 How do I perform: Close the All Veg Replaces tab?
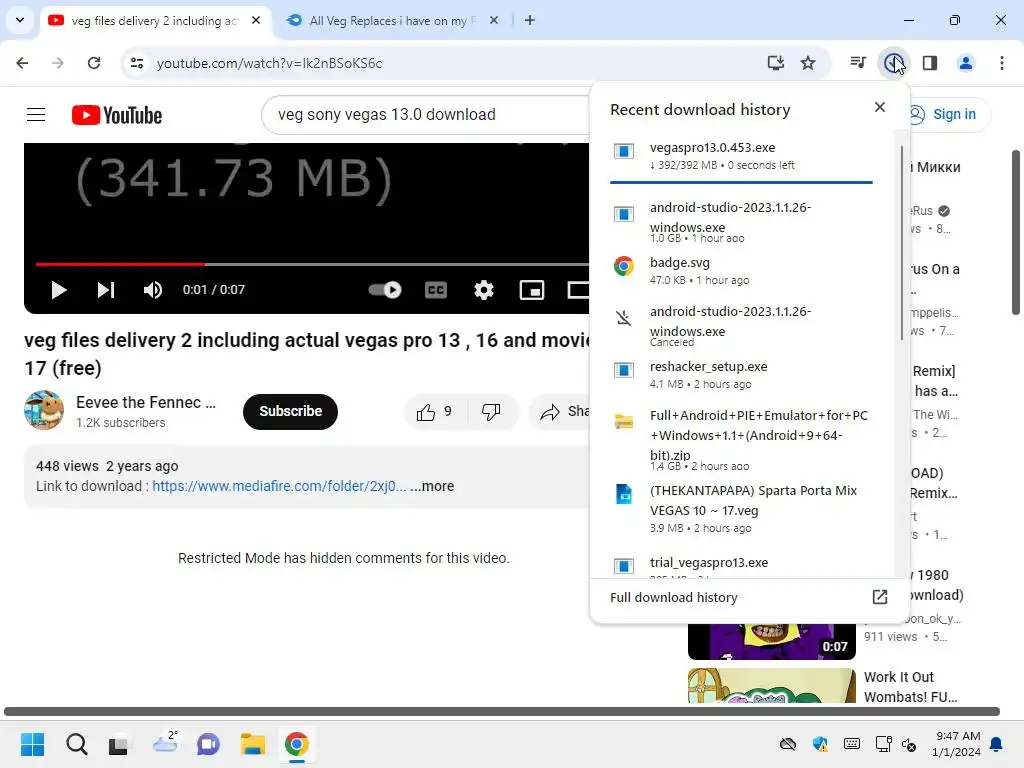coord(494,20)
